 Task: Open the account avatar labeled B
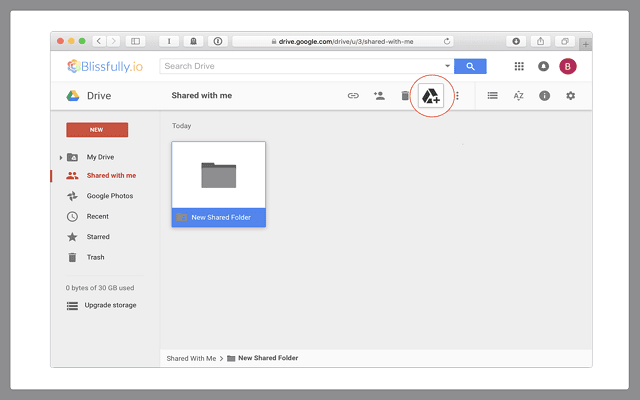(x=568, y=66)
